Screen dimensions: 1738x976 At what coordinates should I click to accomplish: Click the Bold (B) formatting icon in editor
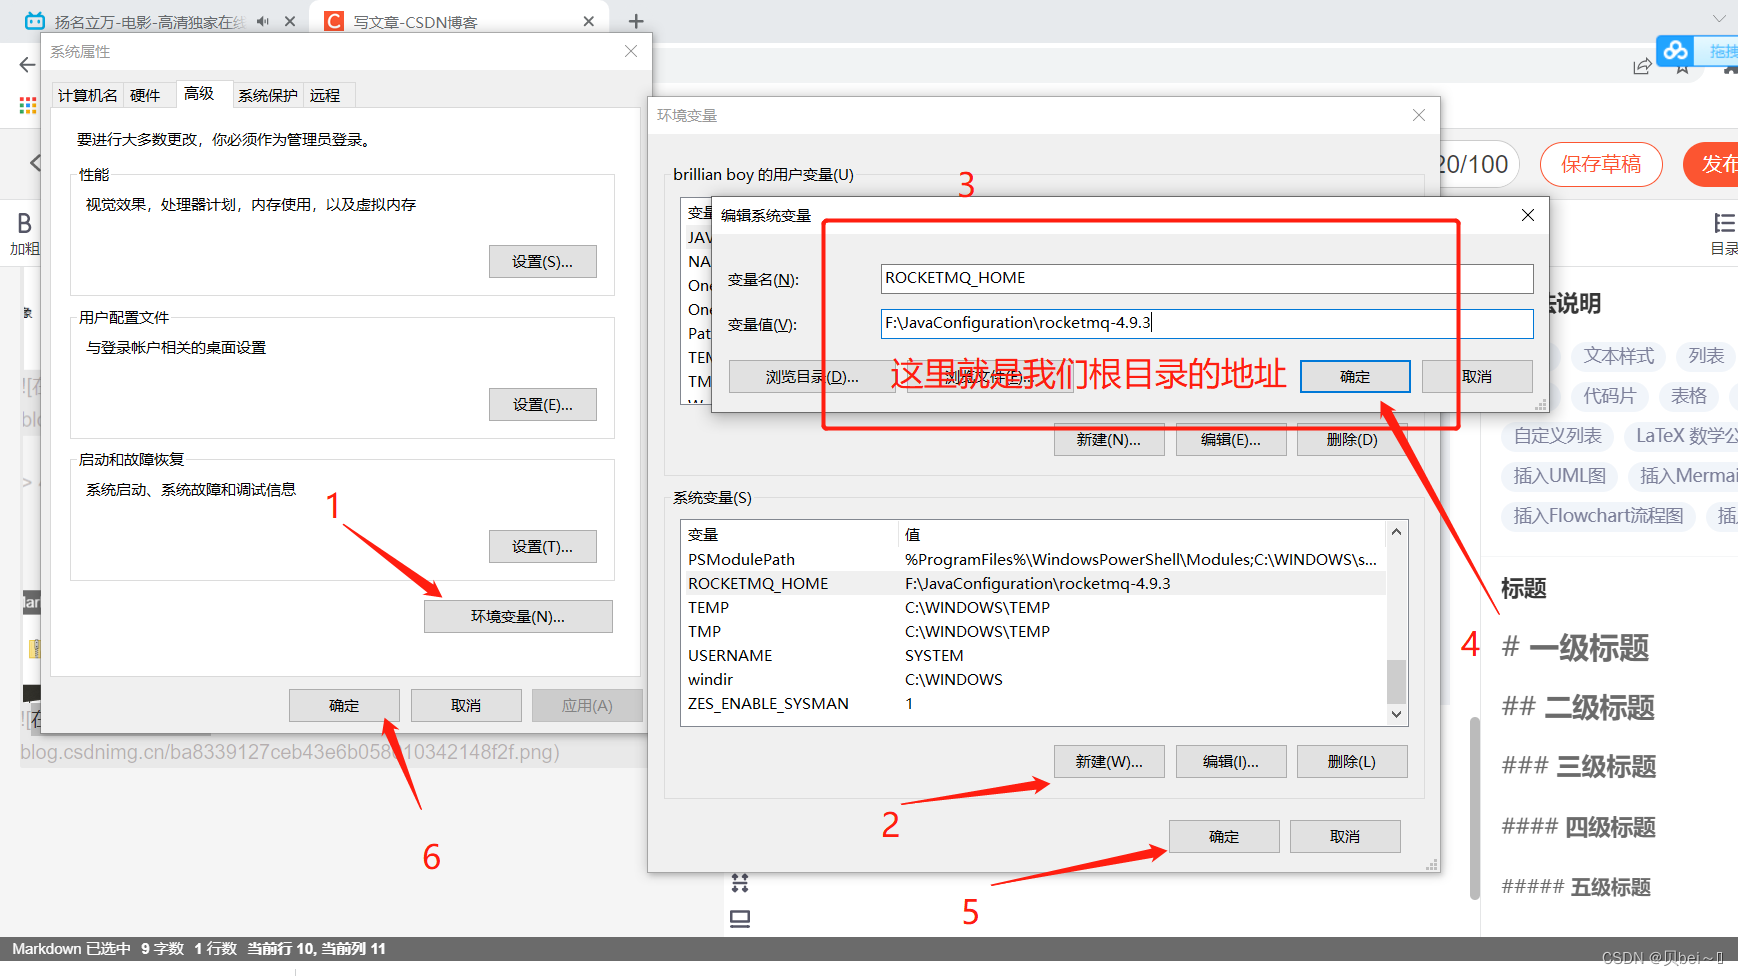pos(24,223)
